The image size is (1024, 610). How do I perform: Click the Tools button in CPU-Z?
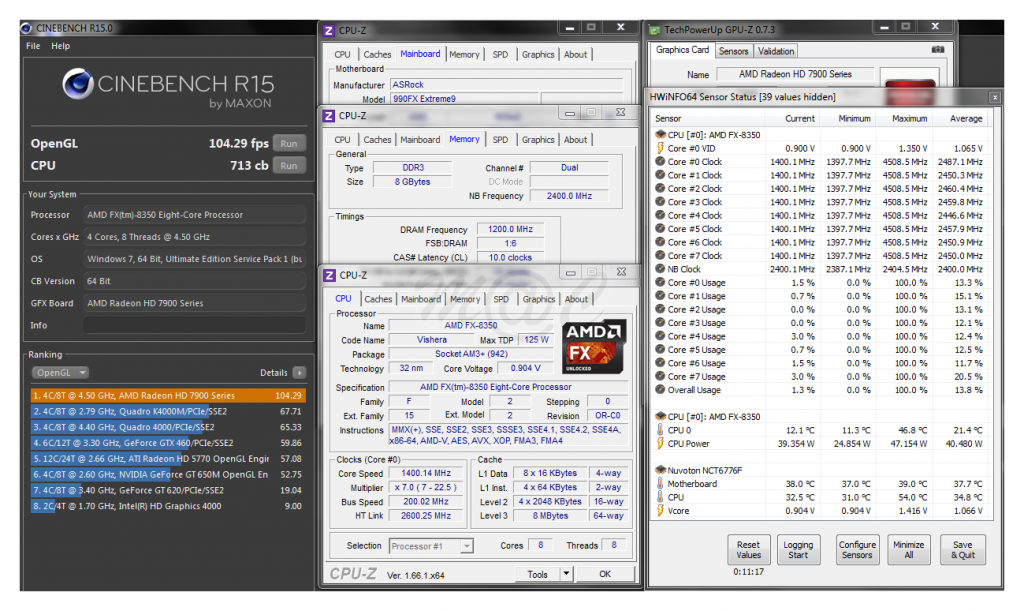click(537, 574)
